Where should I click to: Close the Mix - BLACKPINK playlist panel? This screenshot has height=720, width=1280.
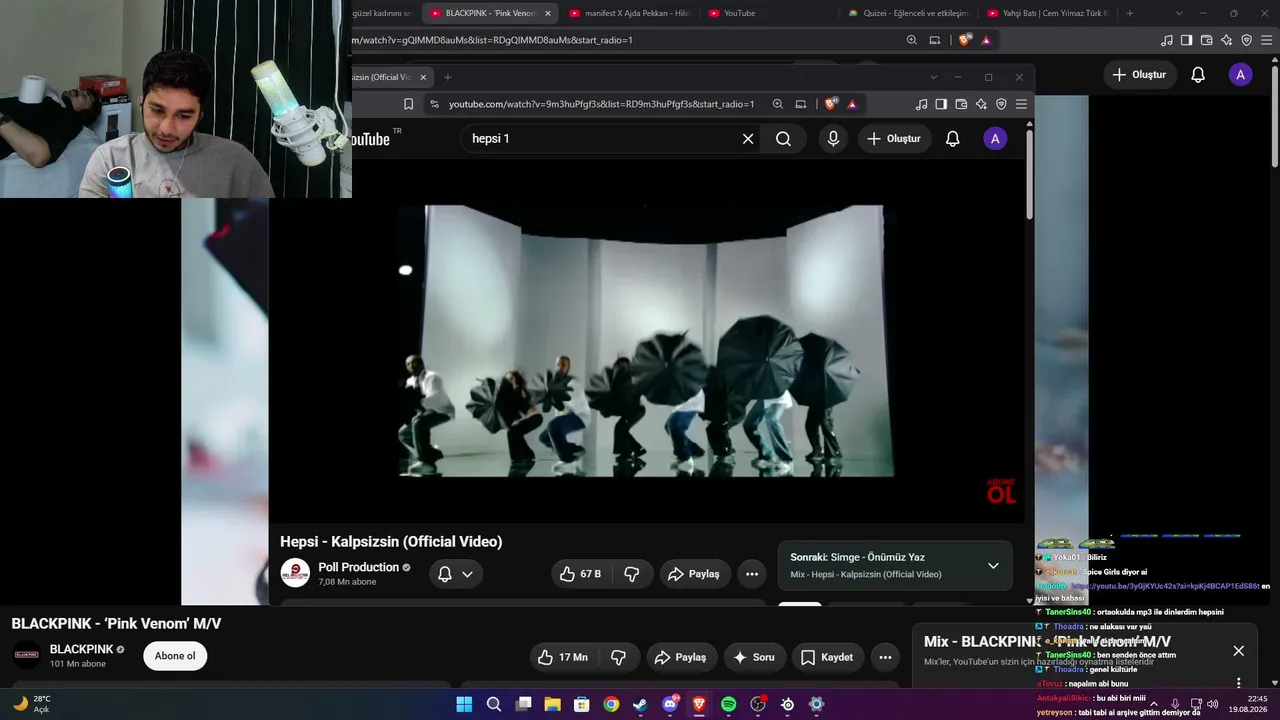pos(1239,651)
